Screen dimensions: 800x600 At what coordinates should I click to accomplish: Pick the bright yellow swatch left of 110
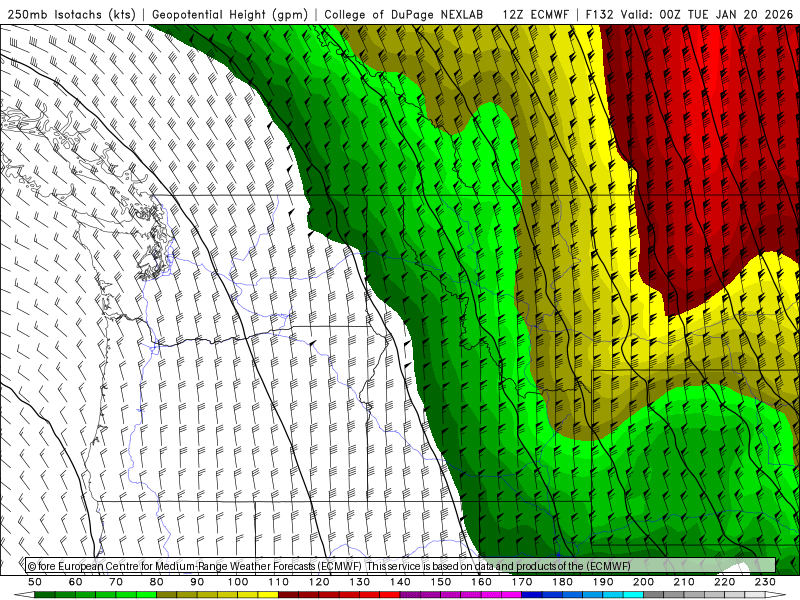268,594
